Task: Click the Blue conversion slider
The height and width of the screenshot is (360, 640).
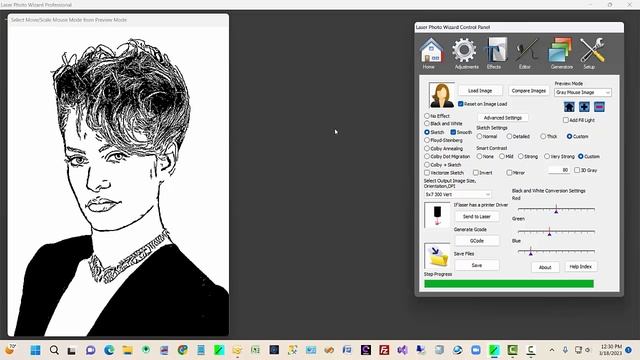Action: pos(556,251)
